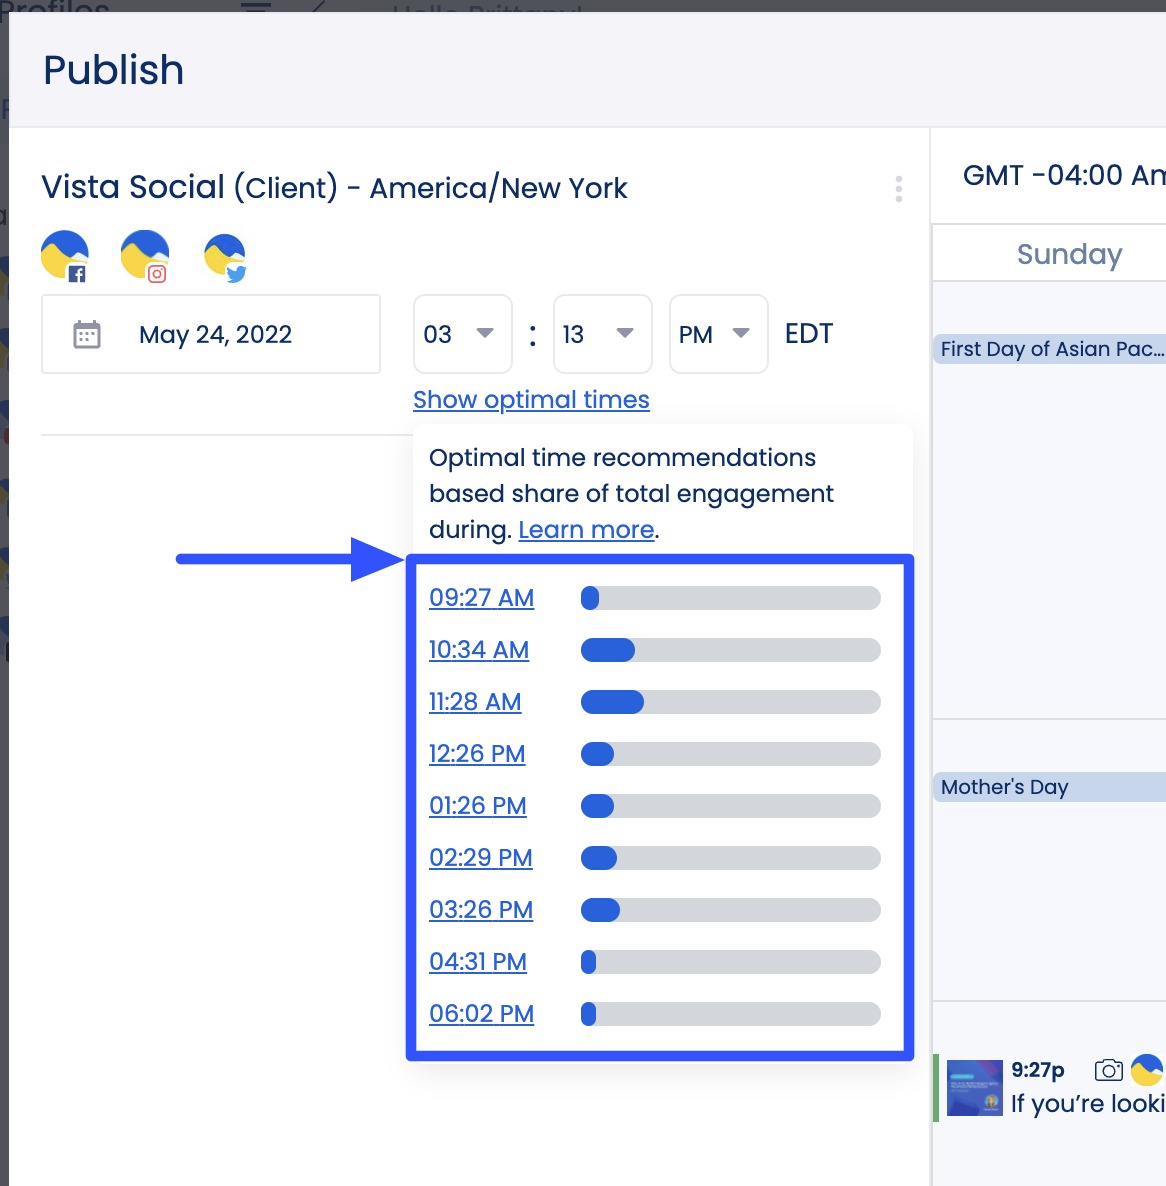Click the Twitter icon beside the scheduled post
Image resolution: width=1166 pixels, height=1186 pixels.
(x=1148, y=1070)
